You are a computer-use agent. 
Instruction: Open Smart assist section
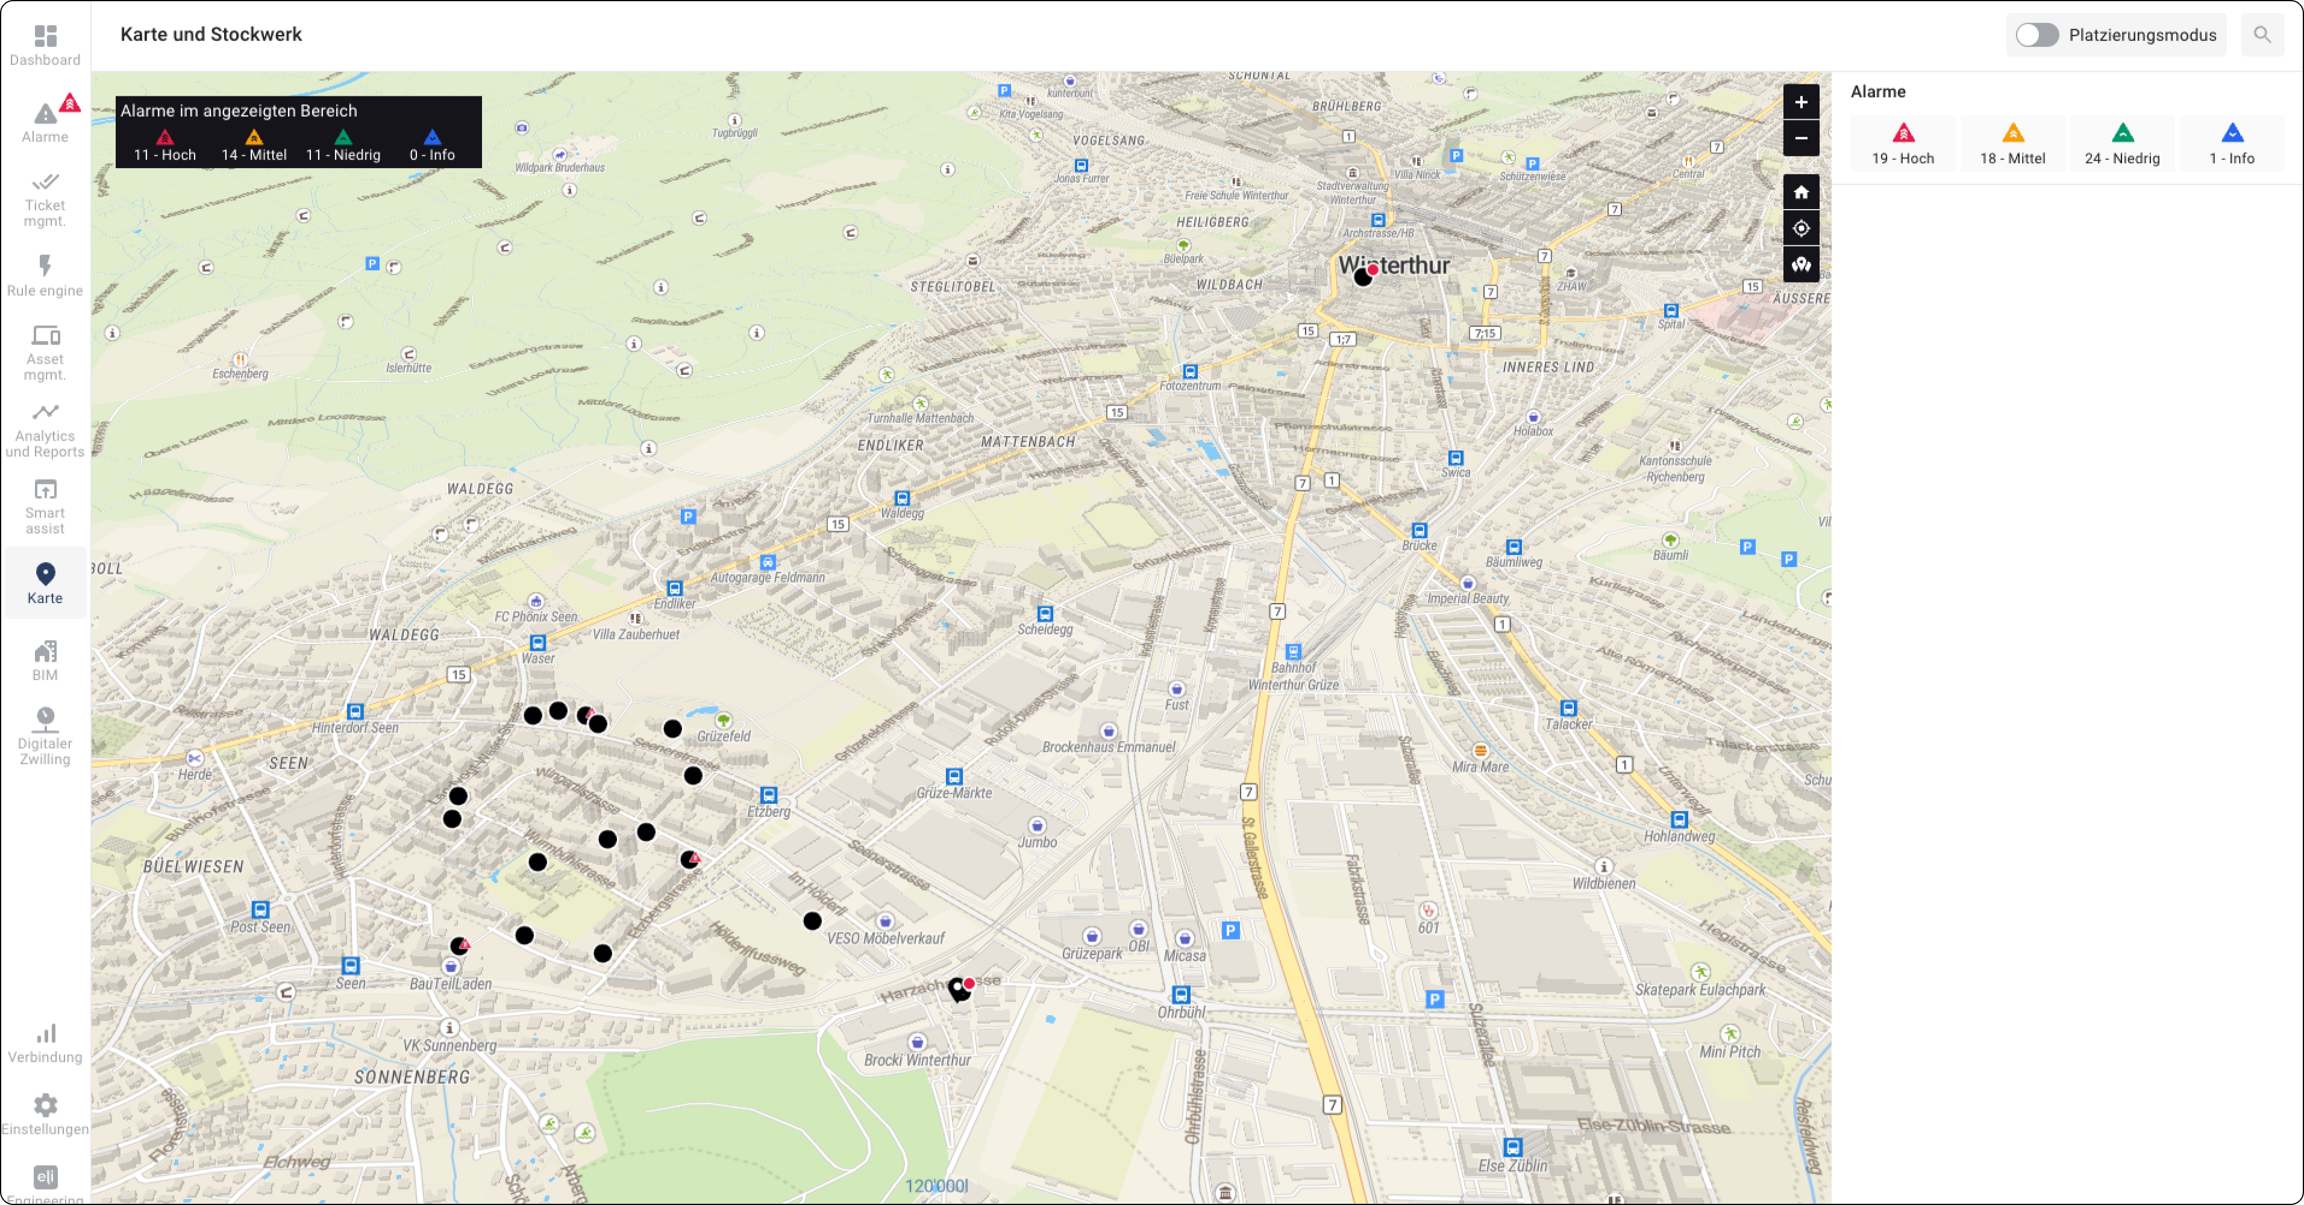pos(45,506)
